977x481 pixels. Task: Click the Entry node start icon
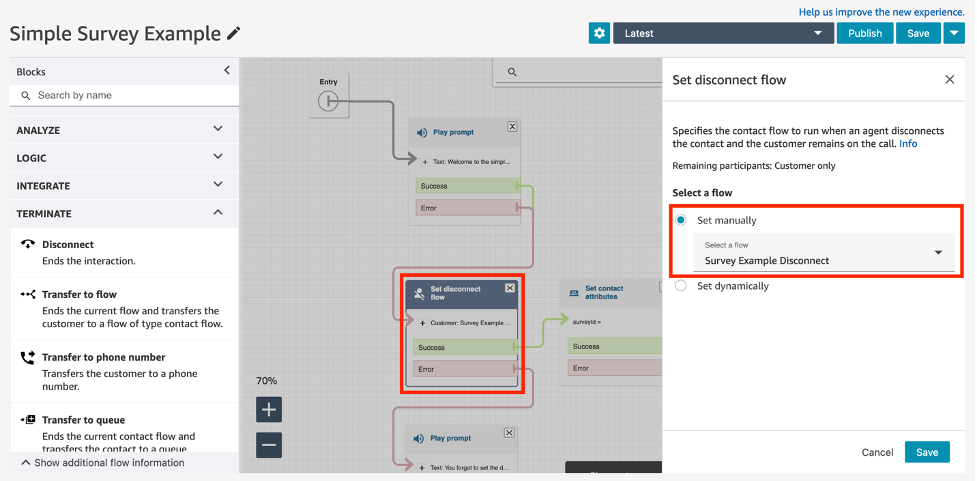point(328,101)
